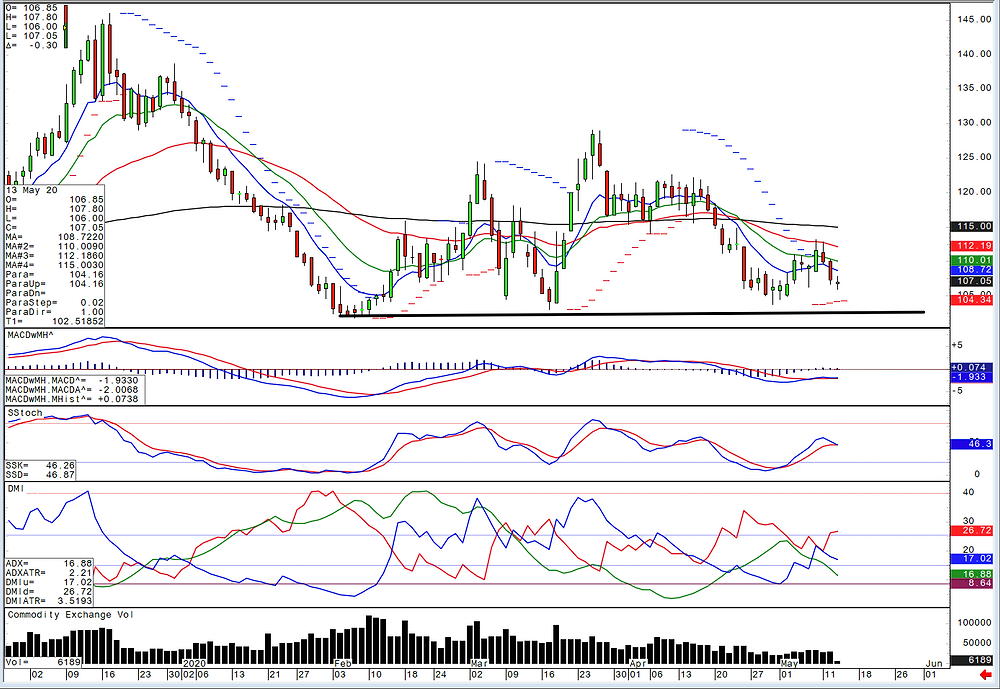
Task: Select the red 104.34 parabolic price tag
Action: pyautogui.click(x=972, y=299)
